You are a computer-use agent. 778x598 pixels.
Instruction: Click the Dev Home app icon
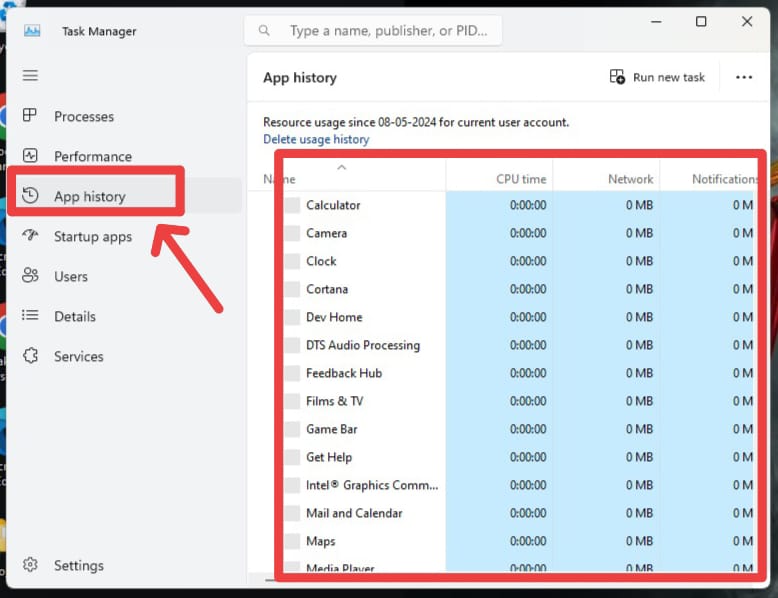292,317
